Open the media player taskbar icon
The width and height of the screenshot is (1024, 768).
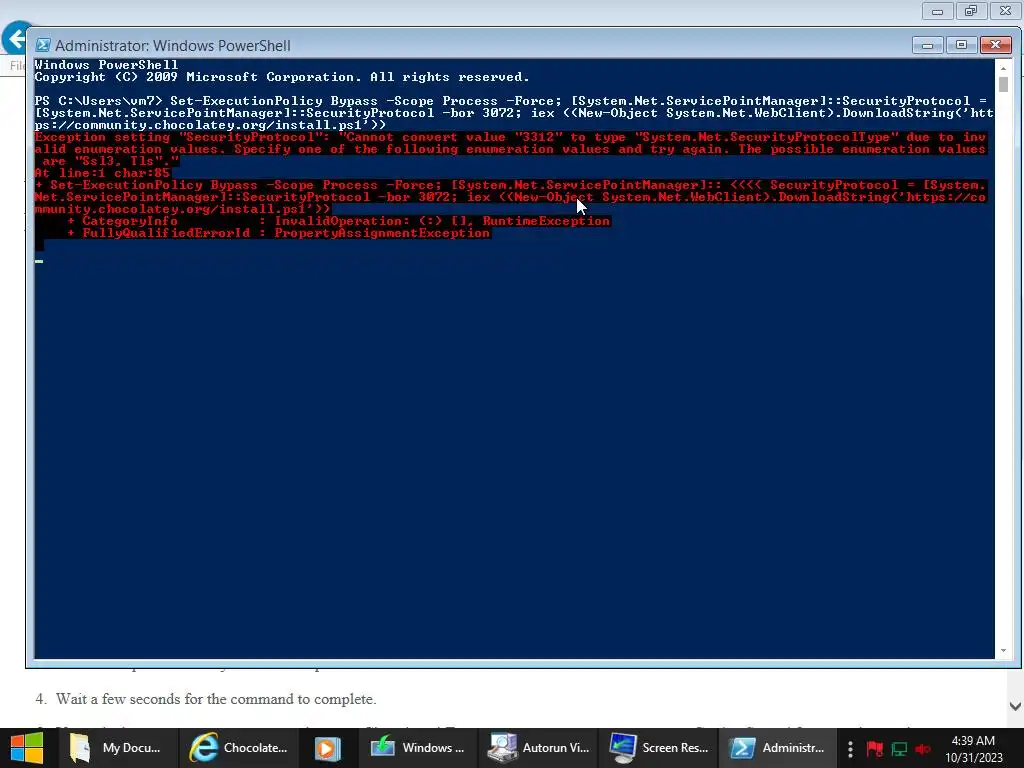(x=328, y=748)
